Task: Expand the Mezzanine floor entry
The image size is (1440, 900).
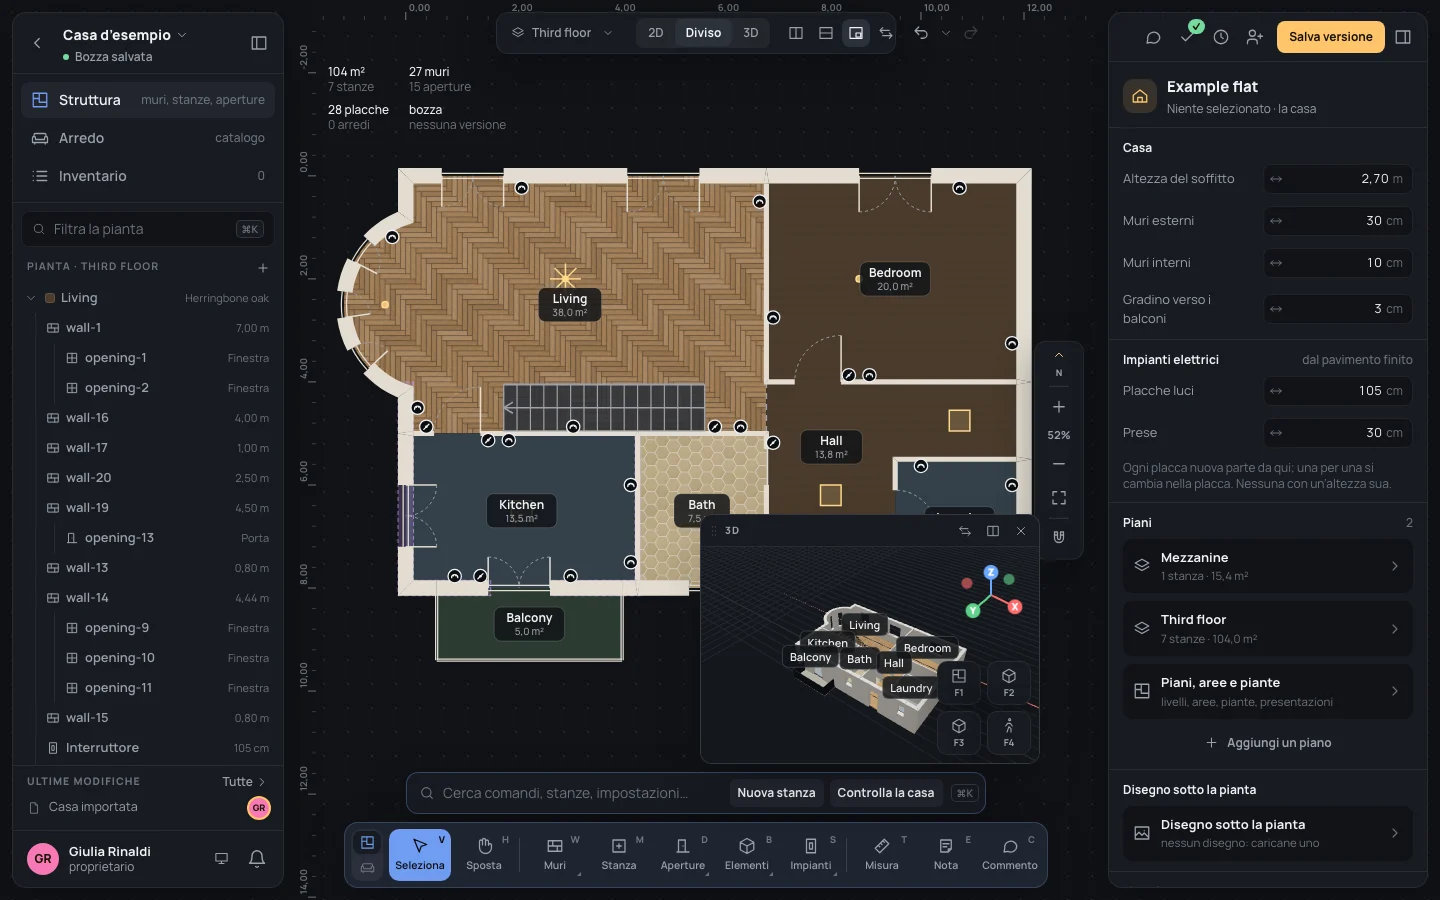Action: click(x=1268, y=566)
